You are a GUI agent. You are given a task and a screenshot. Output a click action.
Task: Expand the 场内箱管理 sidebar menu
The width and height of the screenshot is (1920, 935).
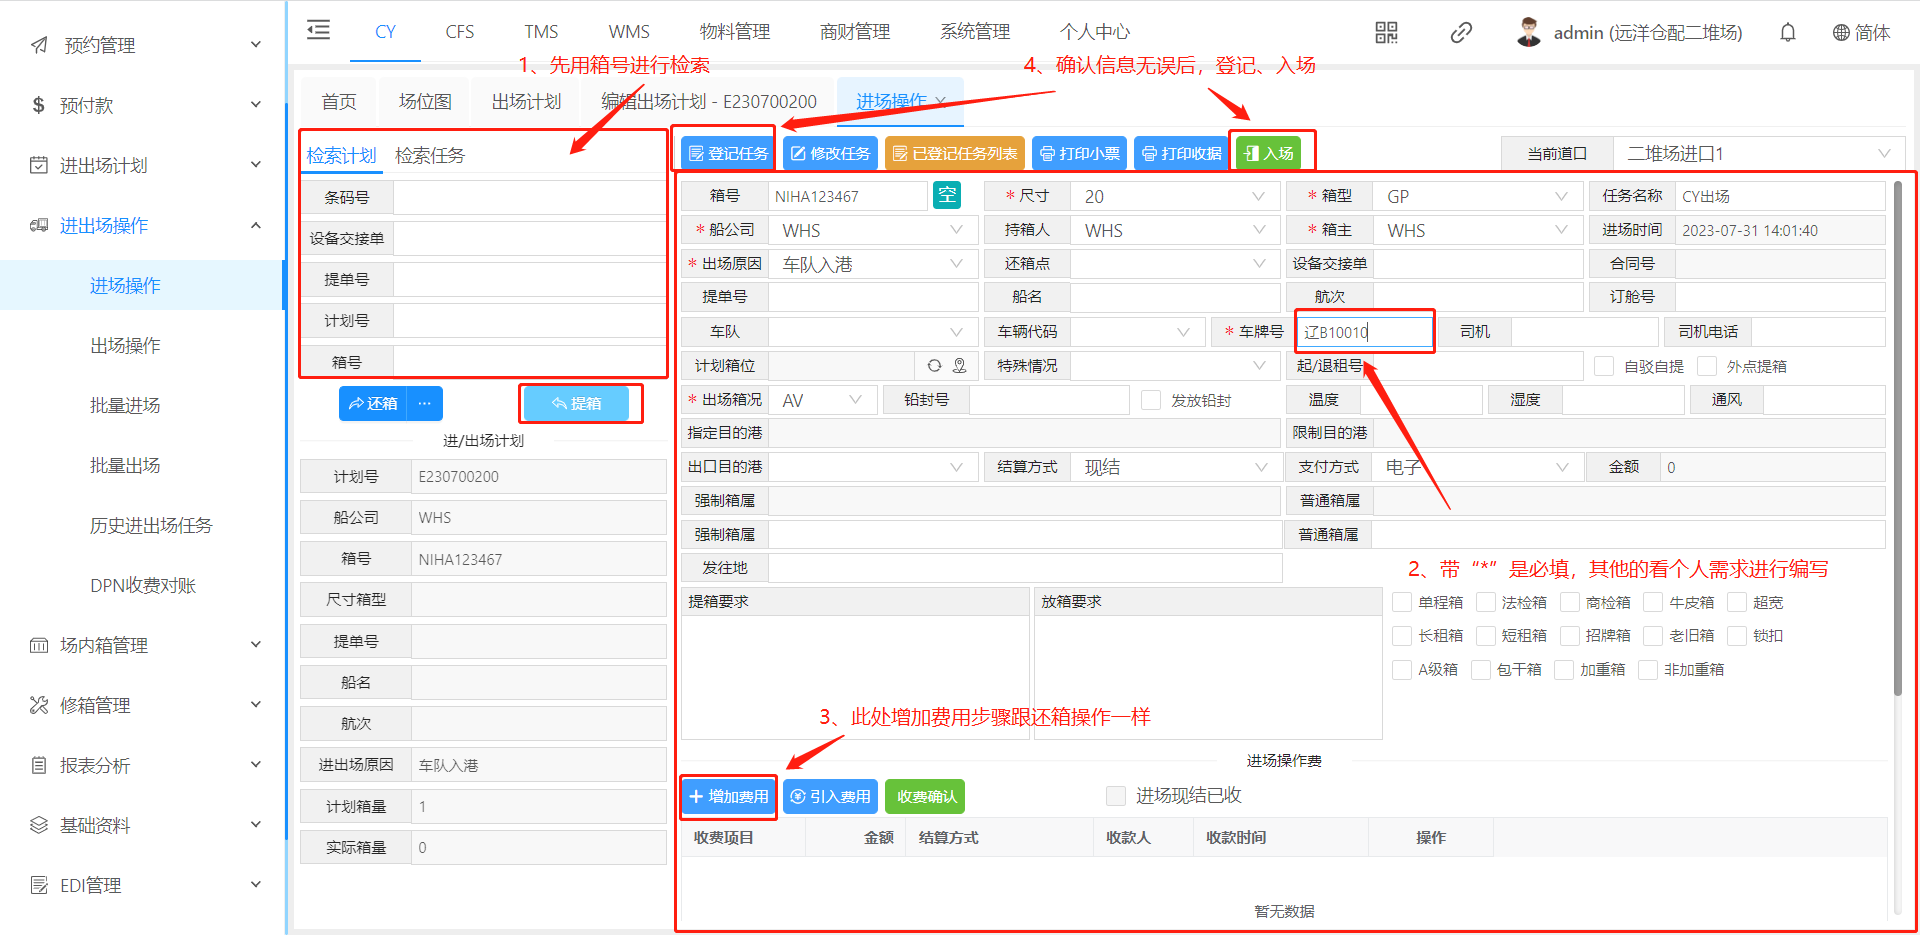[x=143, y=645]
